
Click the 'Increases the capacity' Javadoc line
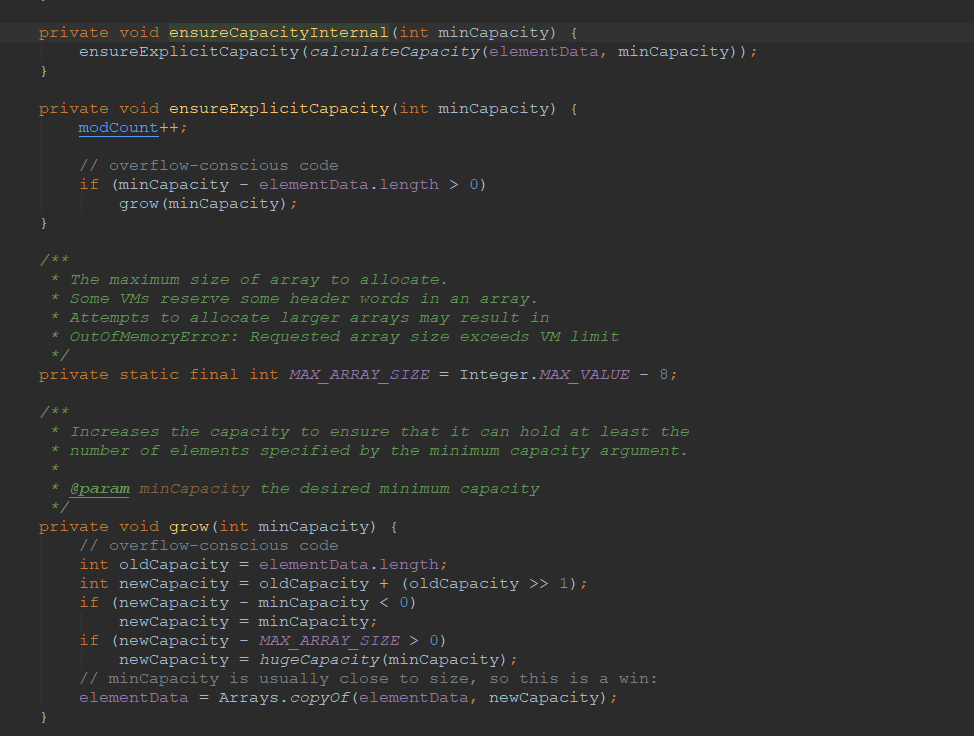coord(380,432)
